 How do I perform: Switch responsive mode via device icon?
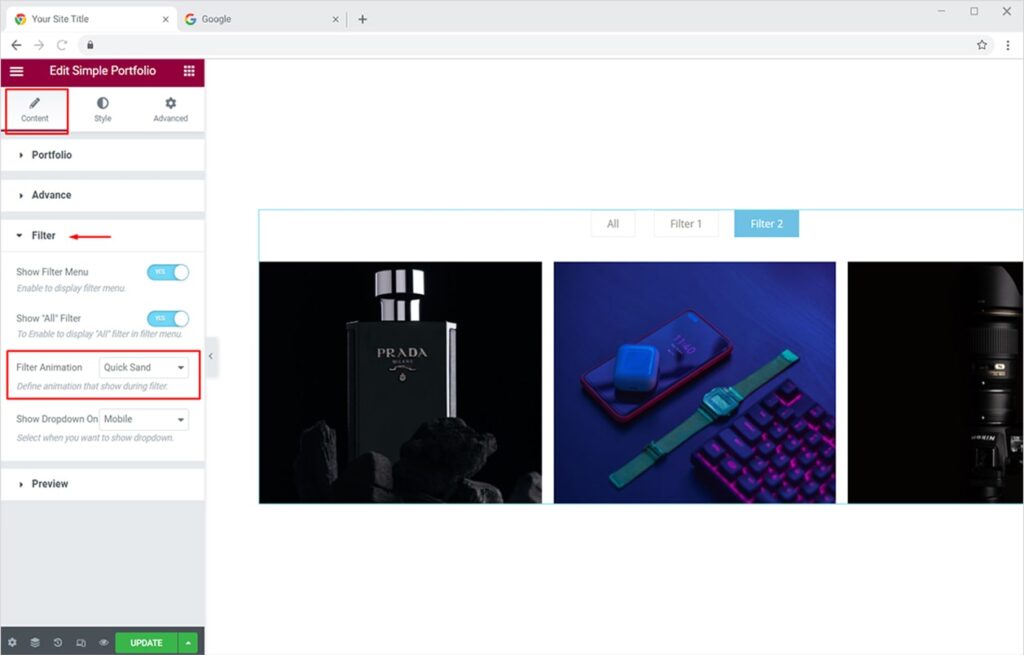coord(81,642)
